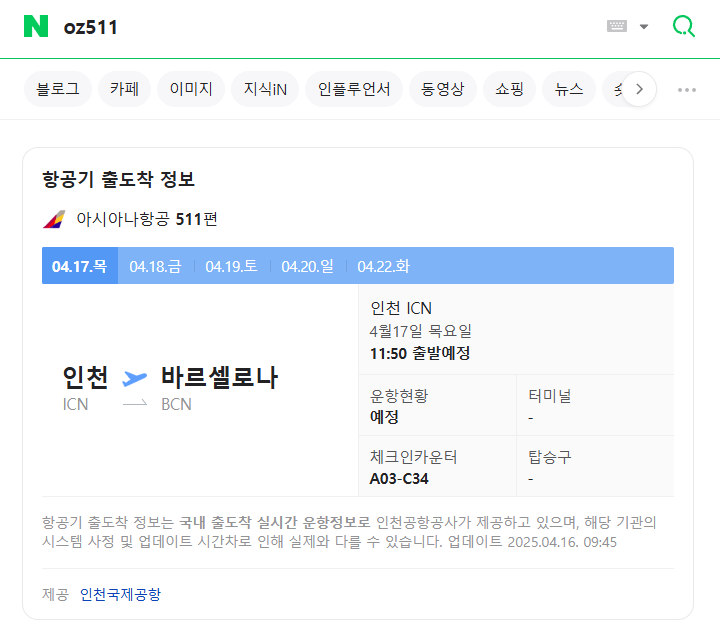This screenshot has width=720, height=639.
Task: Select the 04.17.목 date tab
Action: point(80,266)
